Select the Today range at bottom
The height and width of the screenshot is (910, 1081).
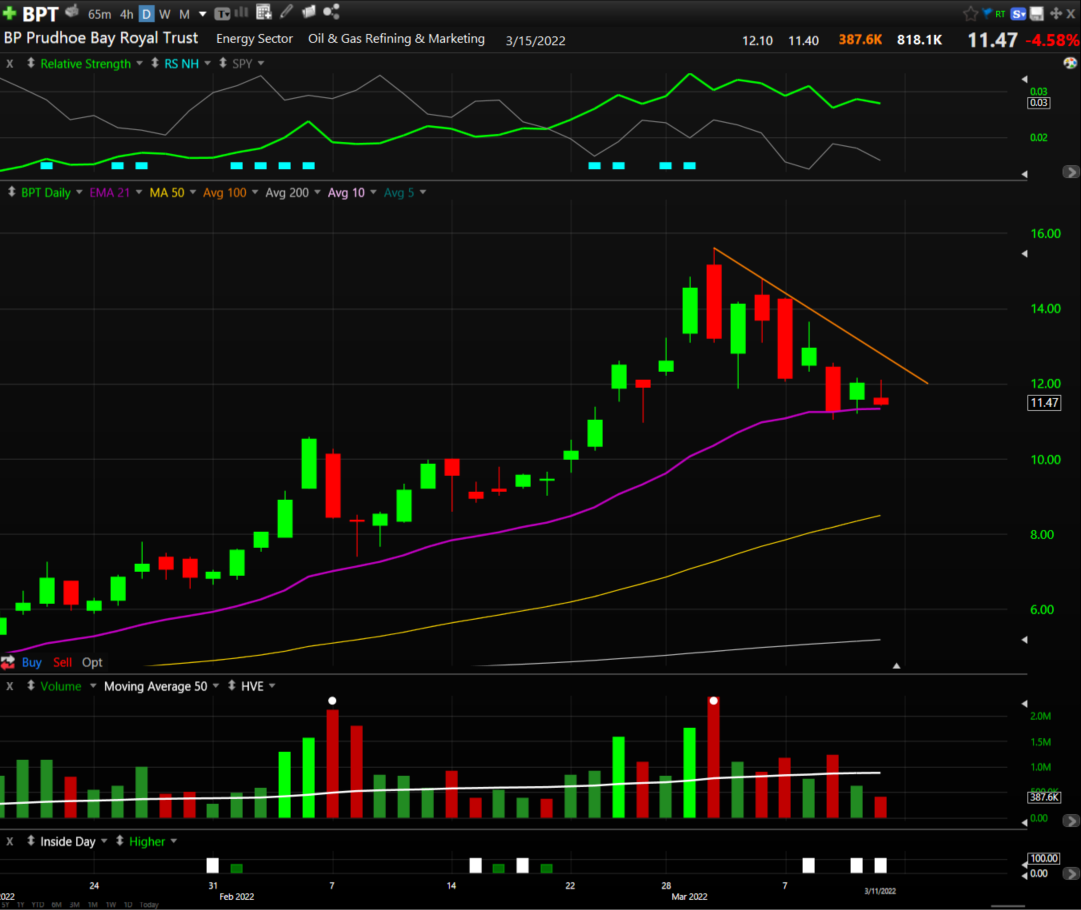click(x=149, y=904)
